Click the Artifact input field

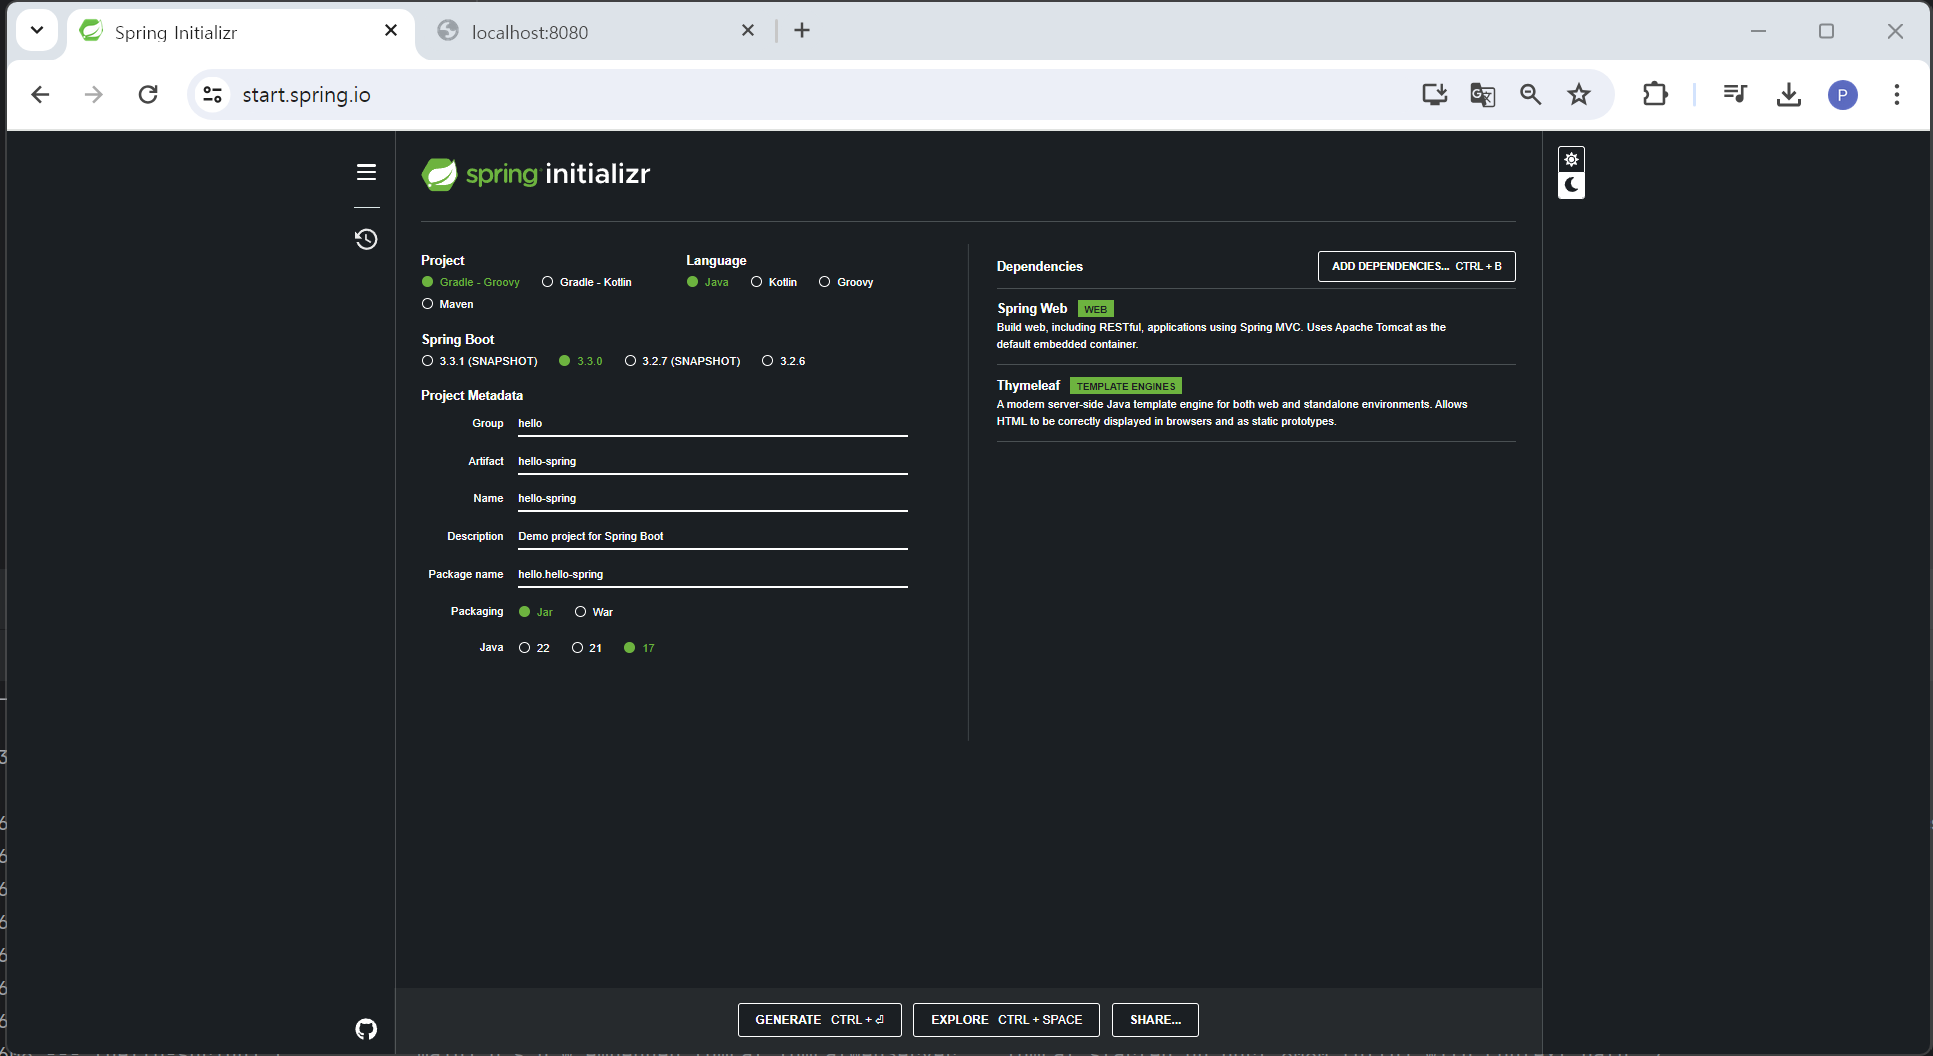(713, 462)
